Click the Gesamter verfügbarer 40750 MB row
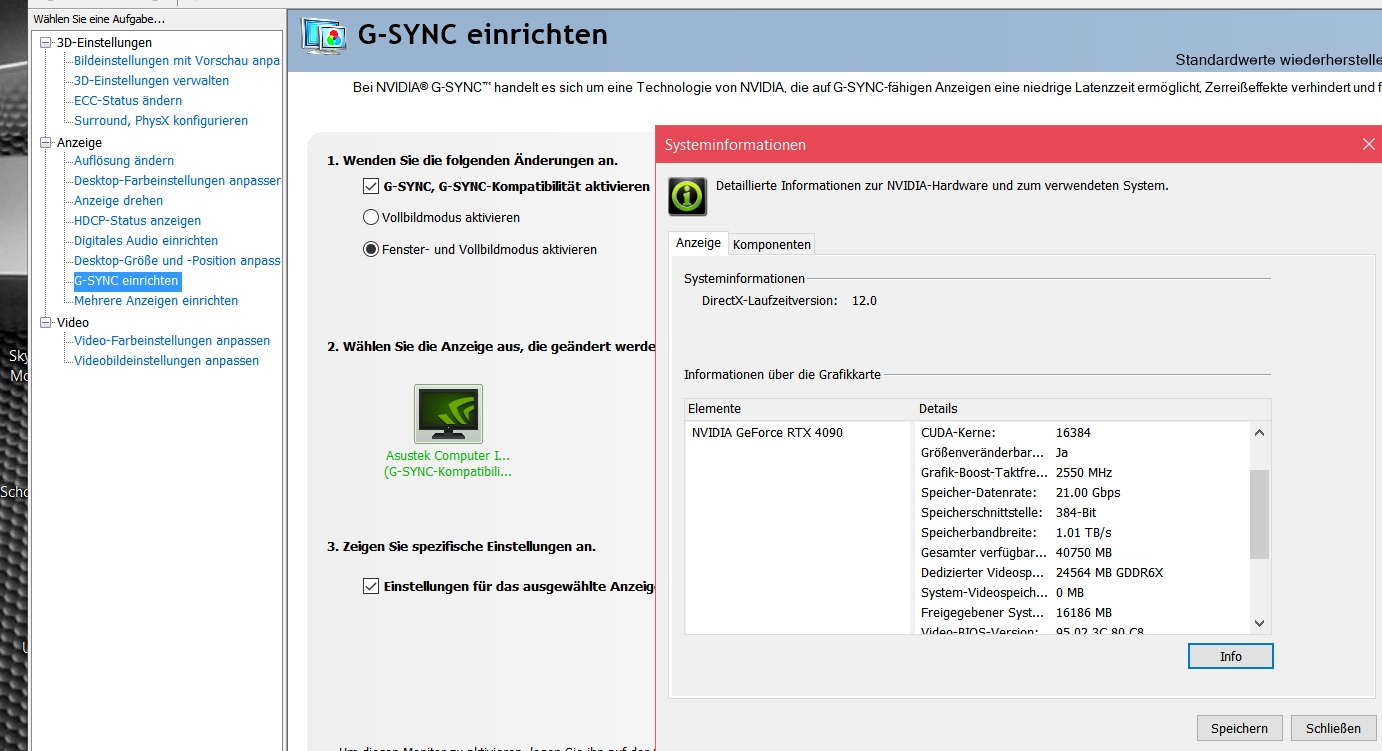 click(x=1083, y=553)
